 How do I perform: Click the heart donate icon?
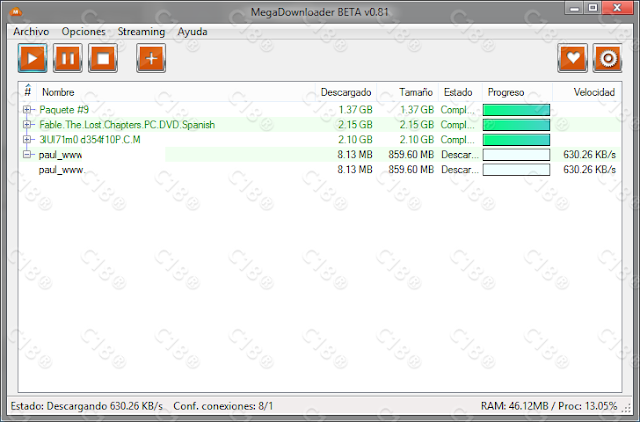click(x=572, y=58)
